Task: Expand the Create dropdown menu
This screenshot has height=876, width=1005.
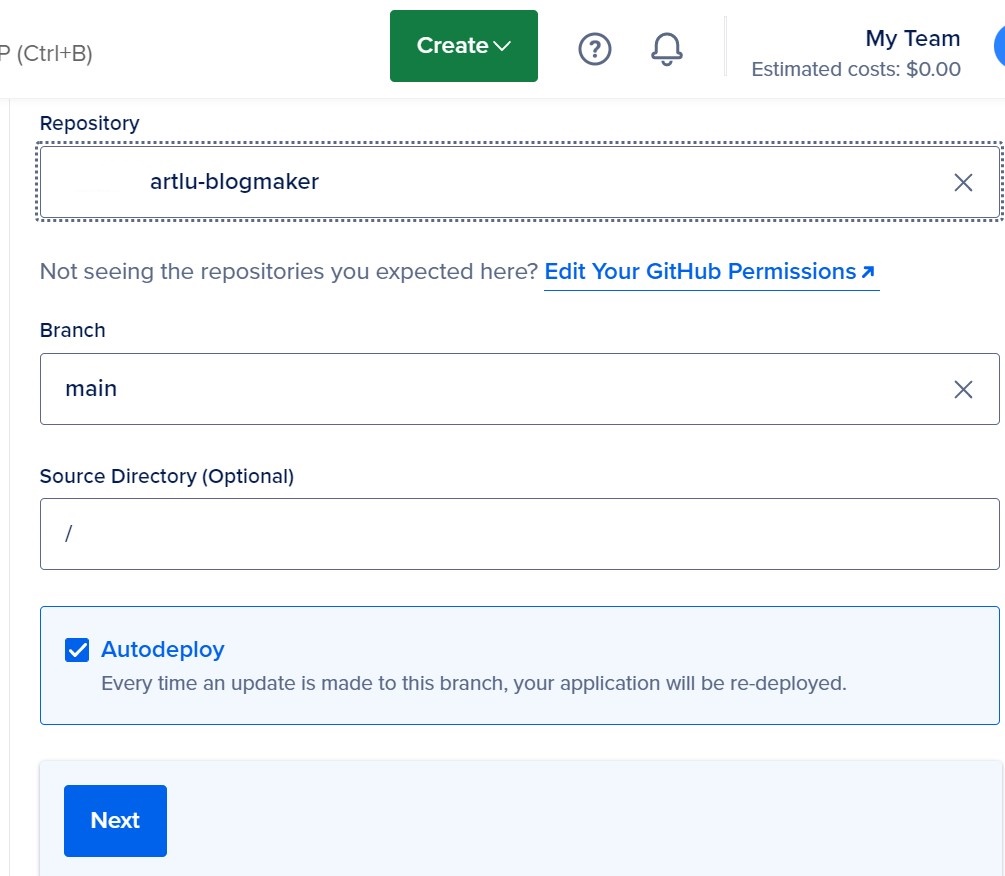Action: pyautogui.click(x=463, y=45)
